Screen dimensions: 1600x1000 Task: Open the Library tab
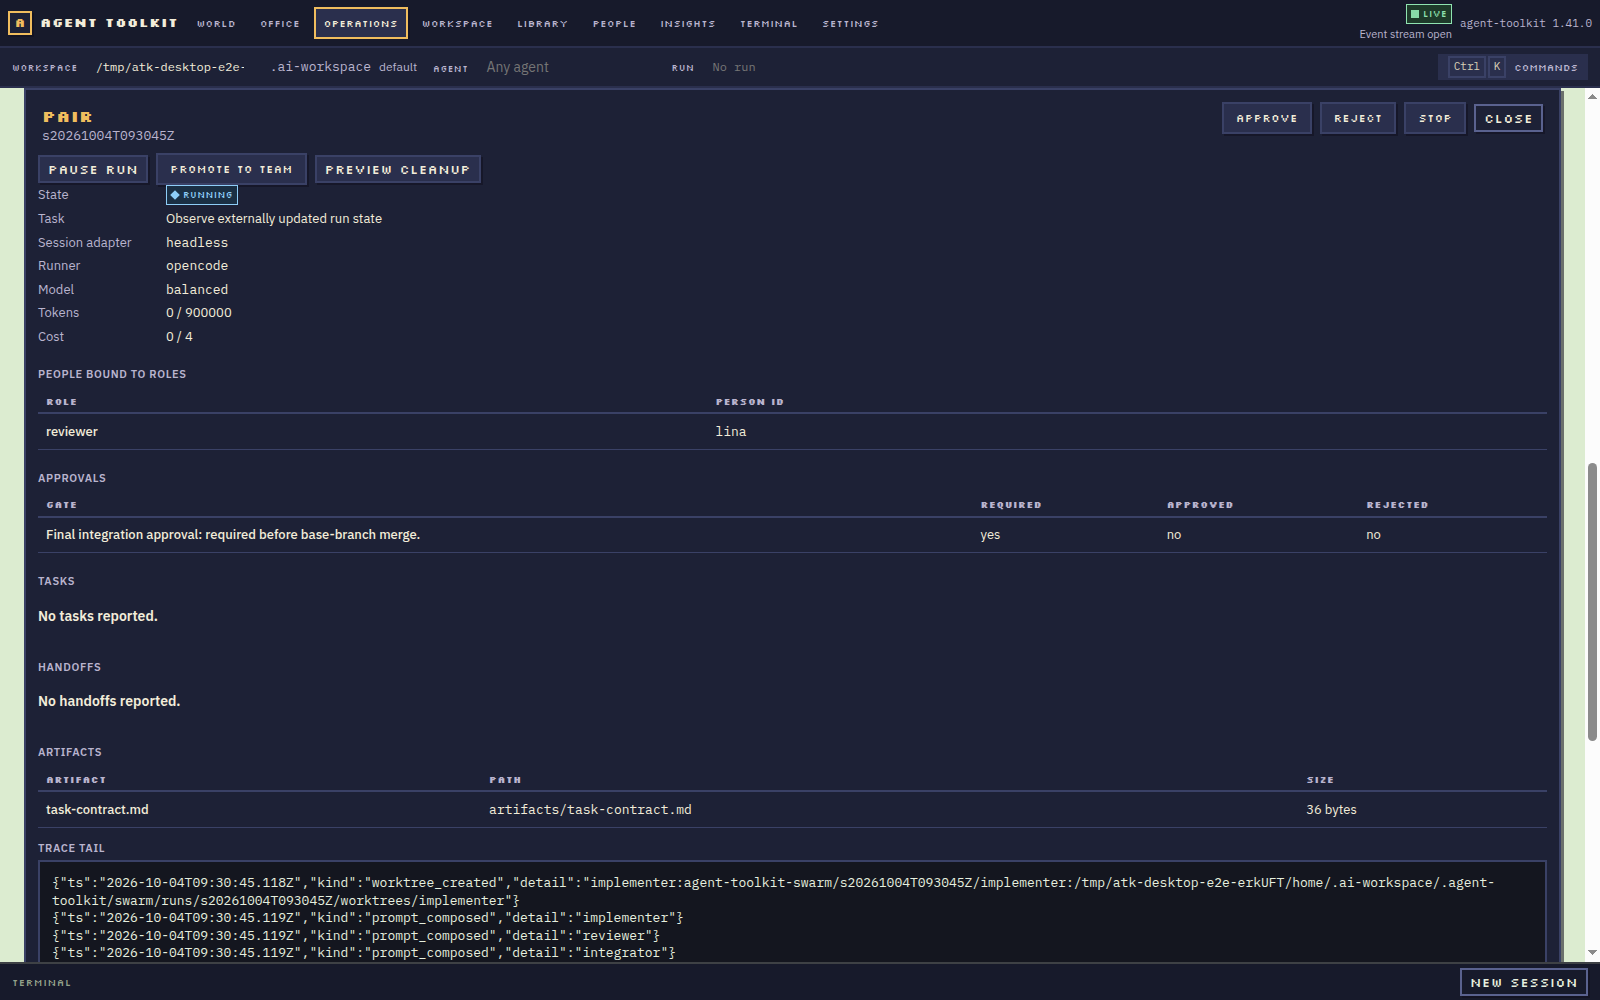click(542, 24)
